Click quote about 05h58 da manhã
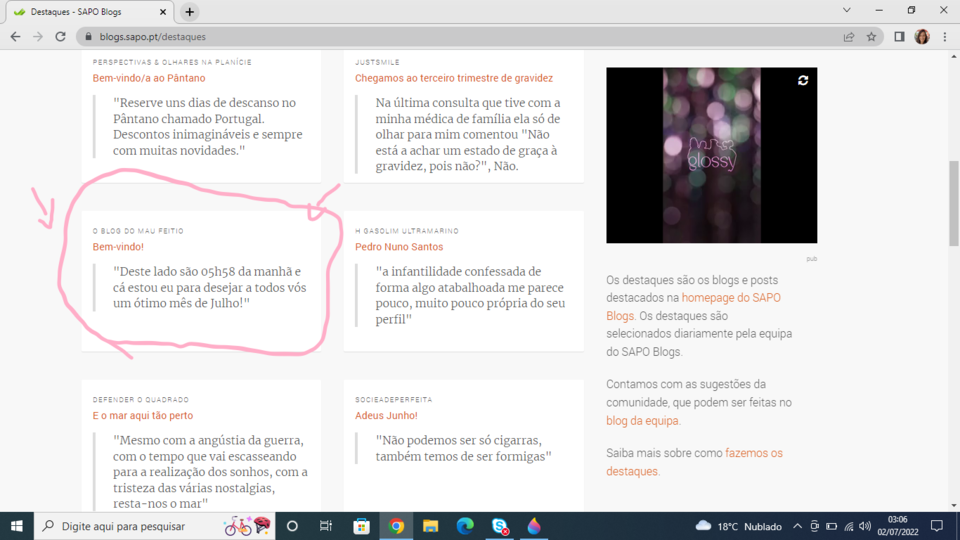Viewport: 960px width, 540px height. pos(209,287)
